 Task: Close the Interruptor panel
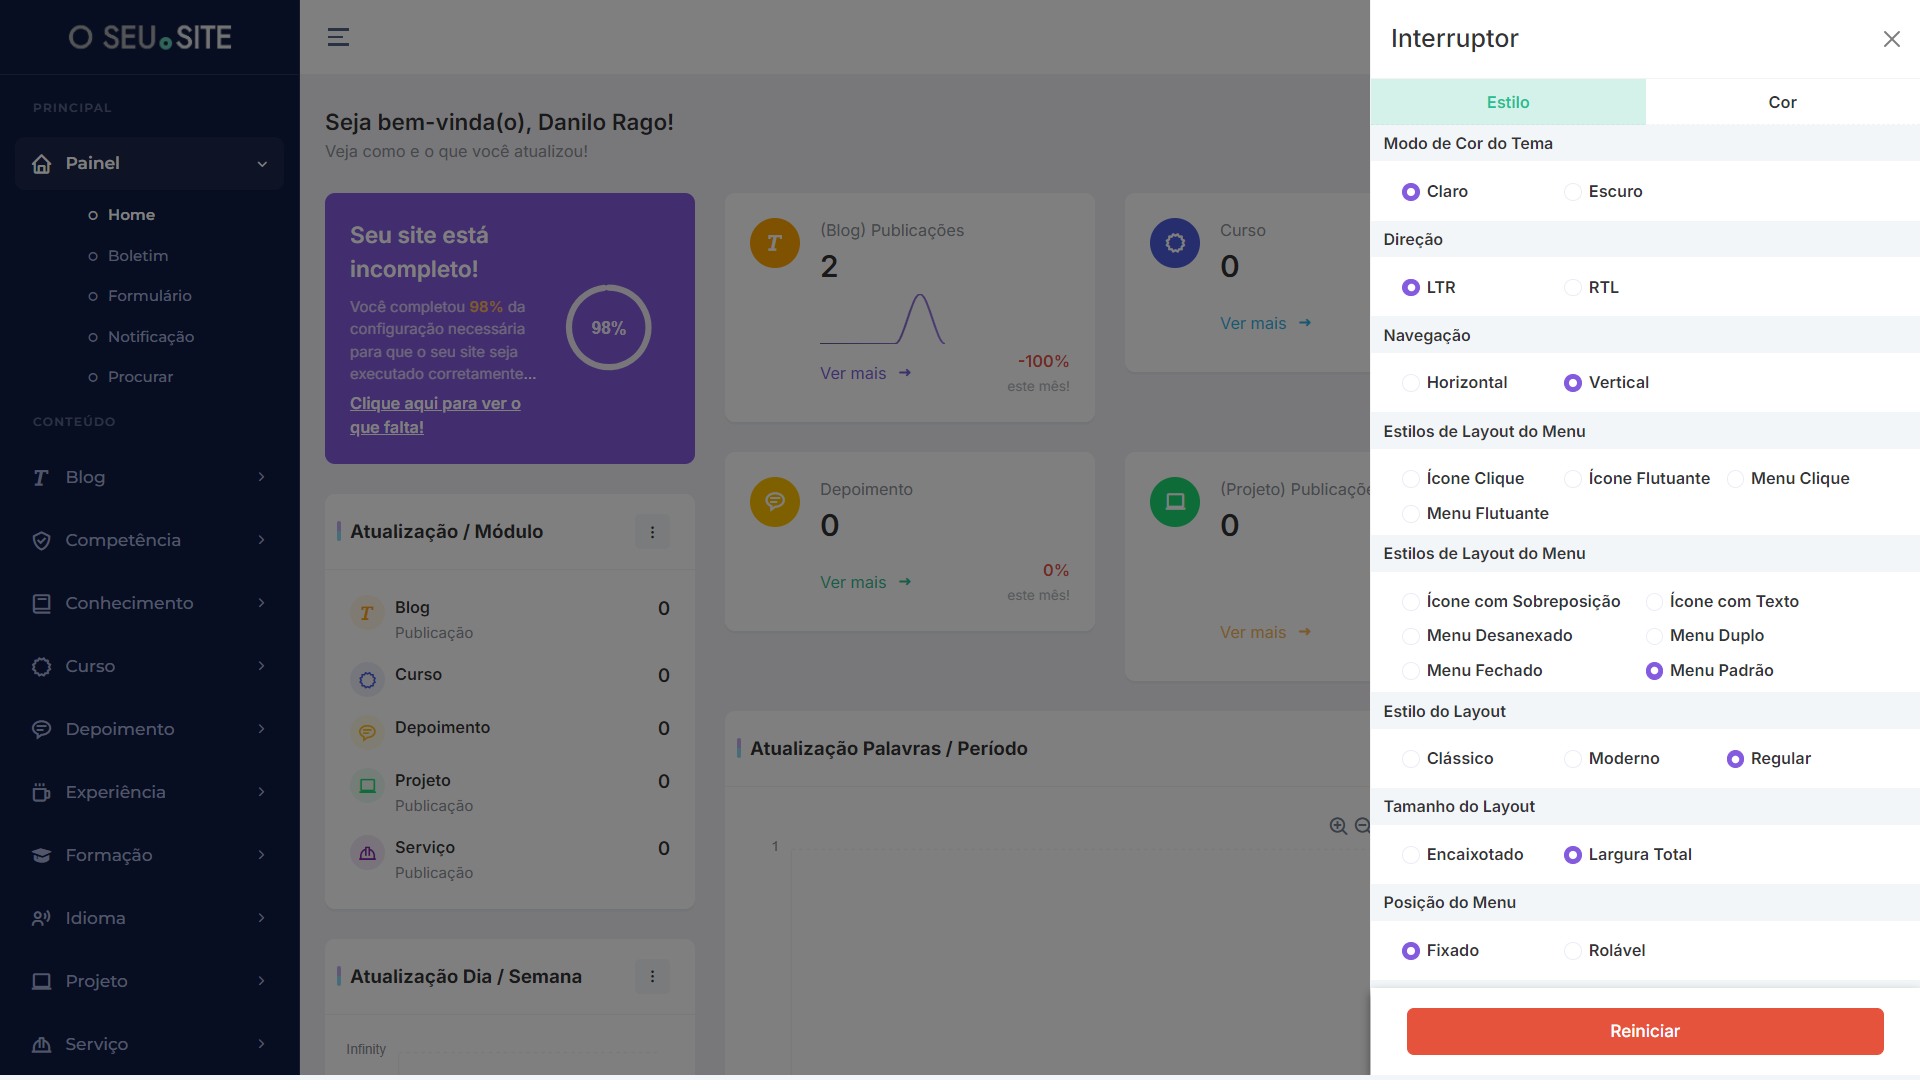pos(1891,39)
